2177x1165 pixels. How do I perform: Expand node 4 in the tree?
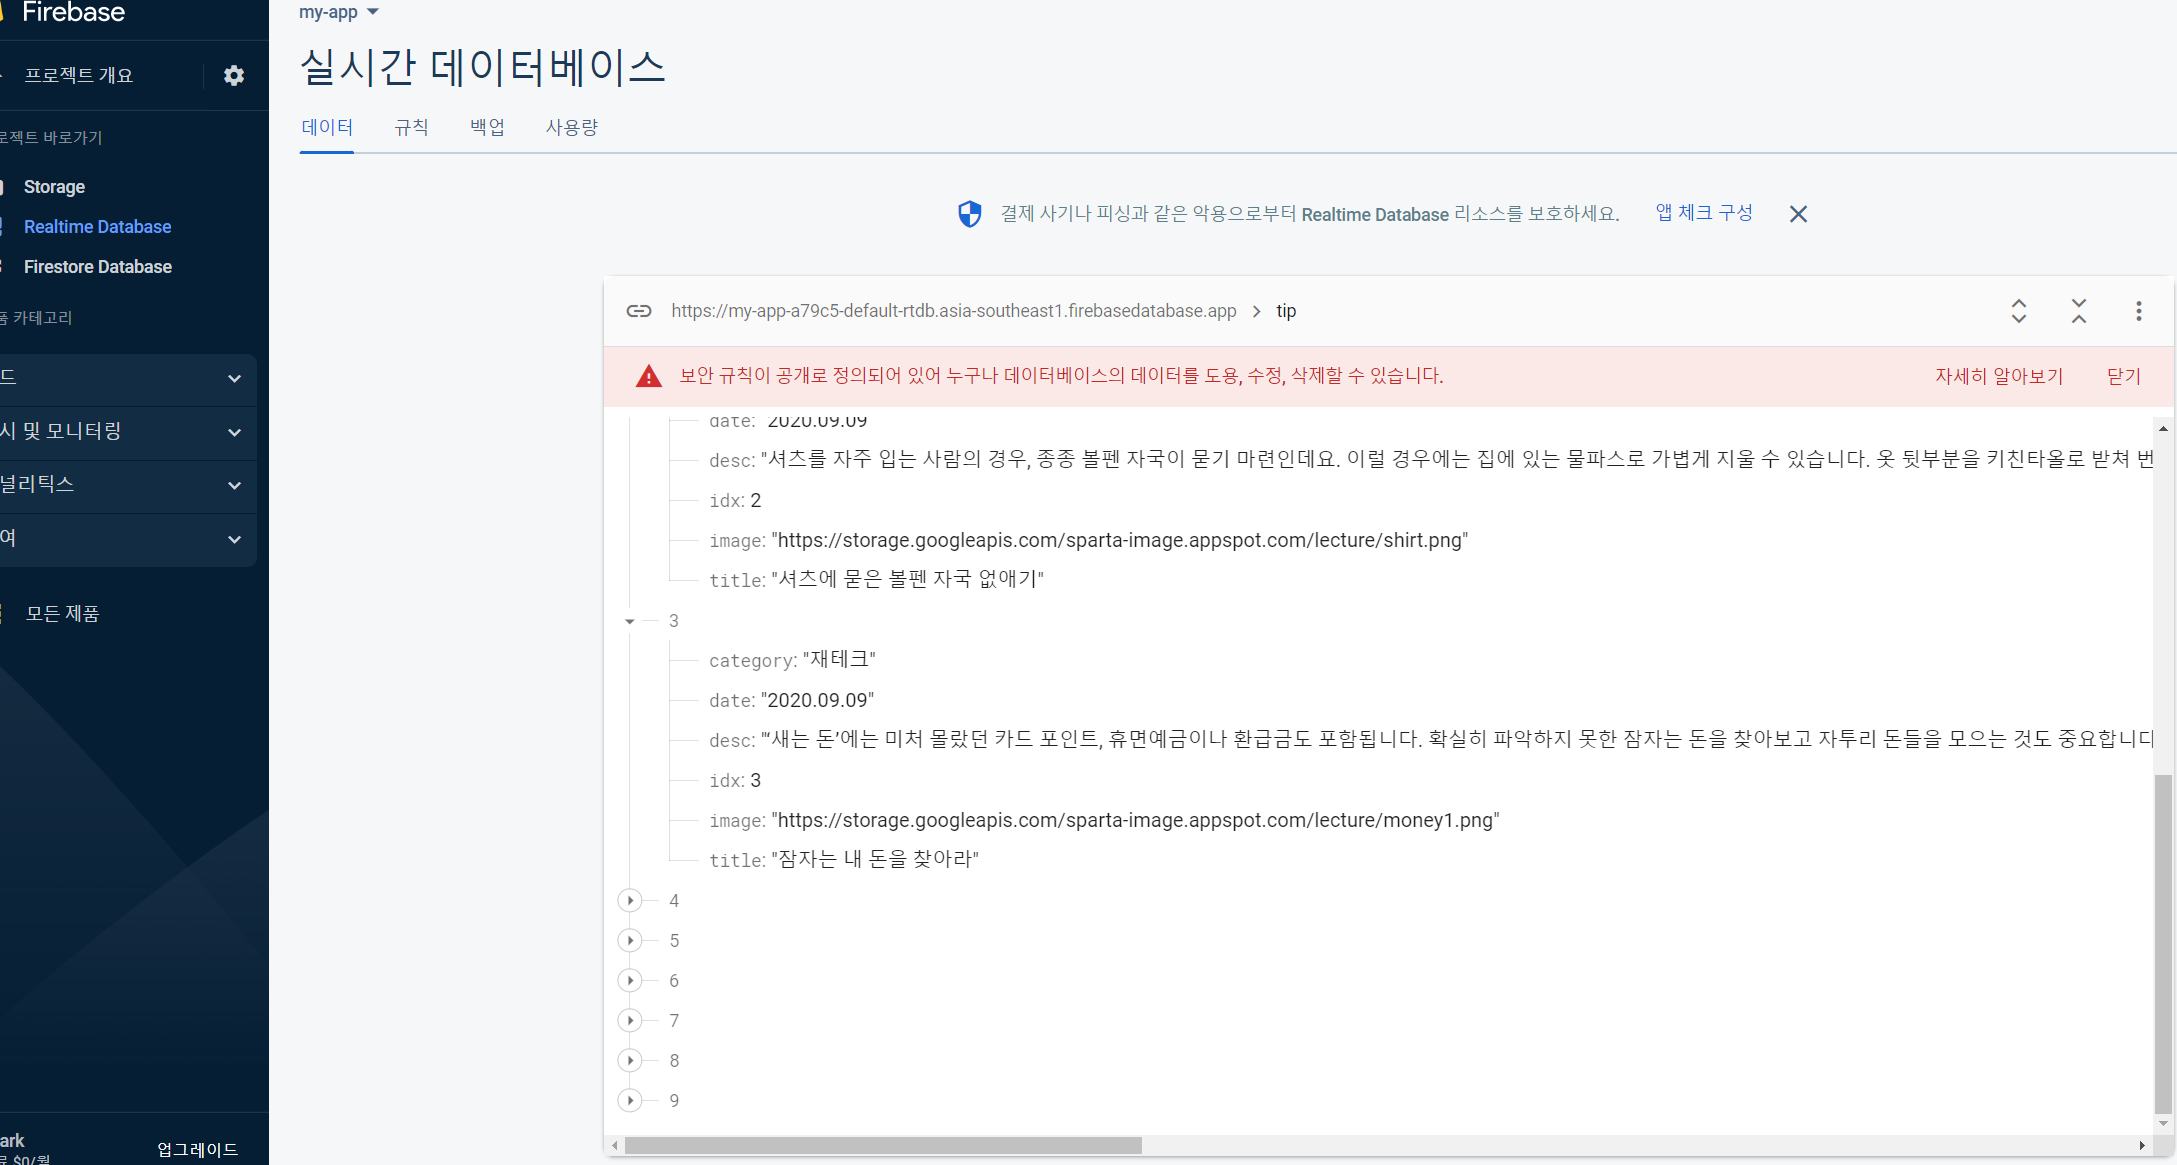click(x=630, y=901)
